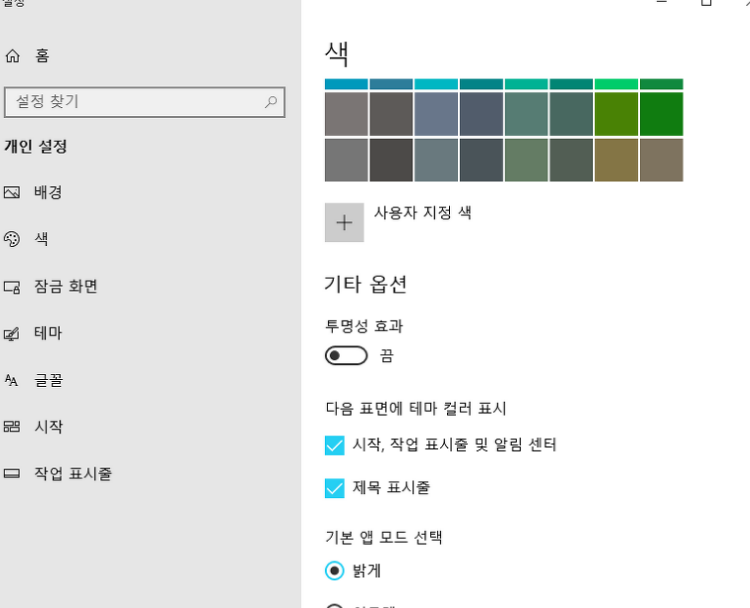
Task: Click the 배경 picture icon
Action: point(12,192)
